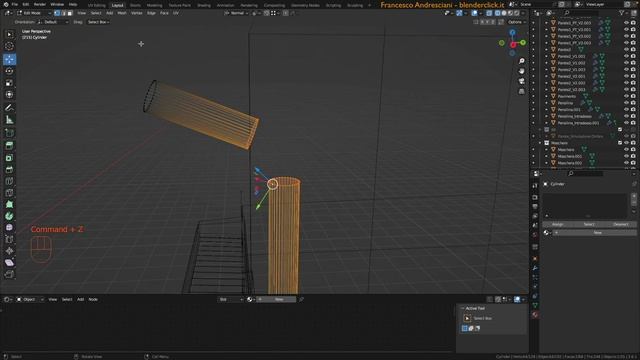The image size is (640, 360).
Task: Select the Shear tool
Action: click(9, 262)
